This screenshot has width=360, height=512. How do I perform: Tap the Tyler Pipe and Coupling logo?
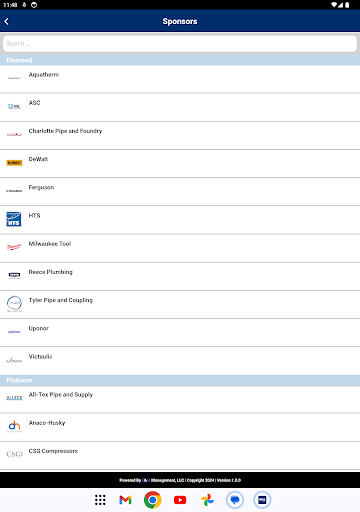(14, 304)
